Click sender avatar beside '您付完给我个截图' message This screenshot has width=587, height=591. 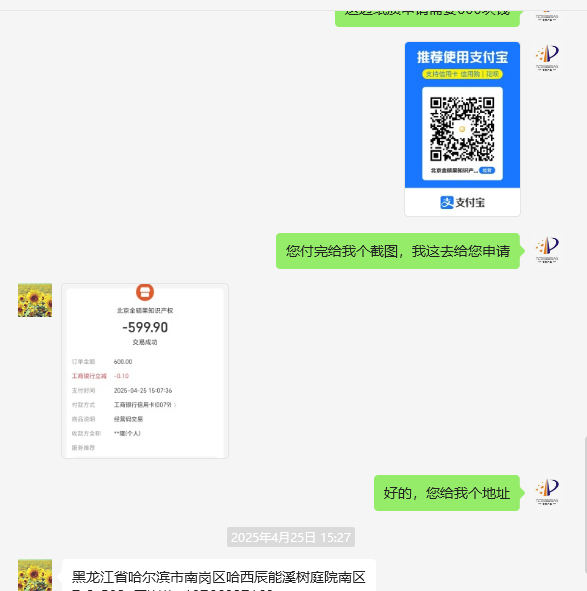pos(547,250)
